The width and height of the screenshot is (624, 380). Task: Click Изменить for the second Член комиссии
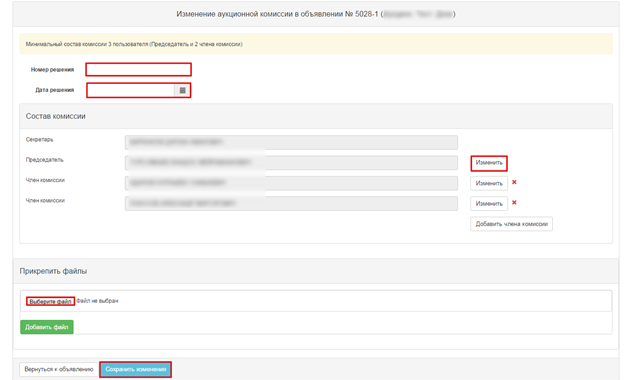(x=489, y=204)
